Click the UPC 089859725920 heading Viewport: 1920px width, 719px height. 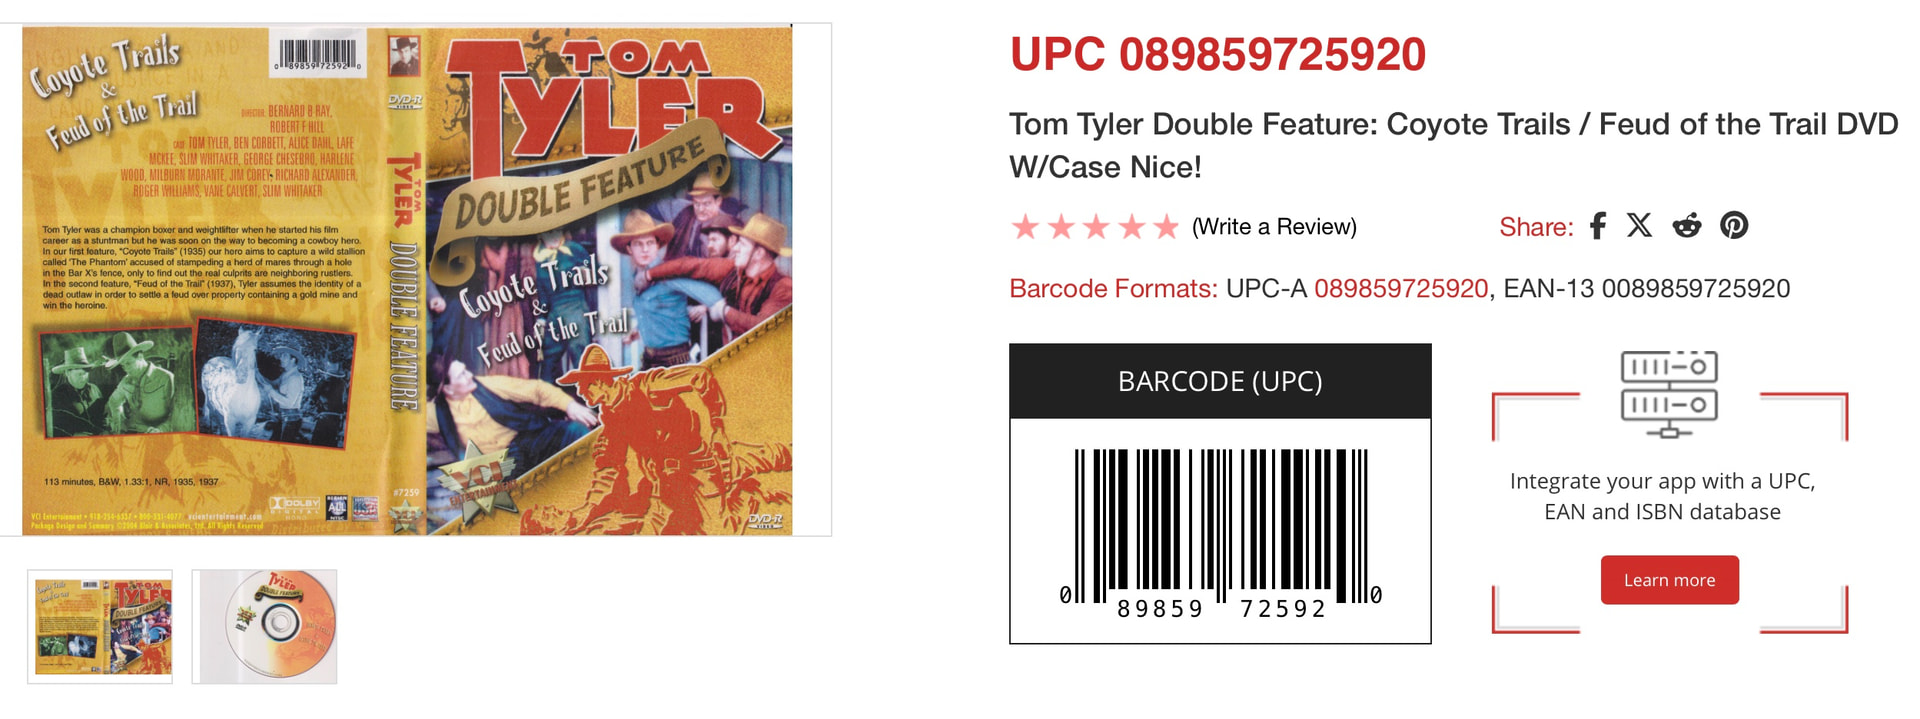(x=1217, y=54)
